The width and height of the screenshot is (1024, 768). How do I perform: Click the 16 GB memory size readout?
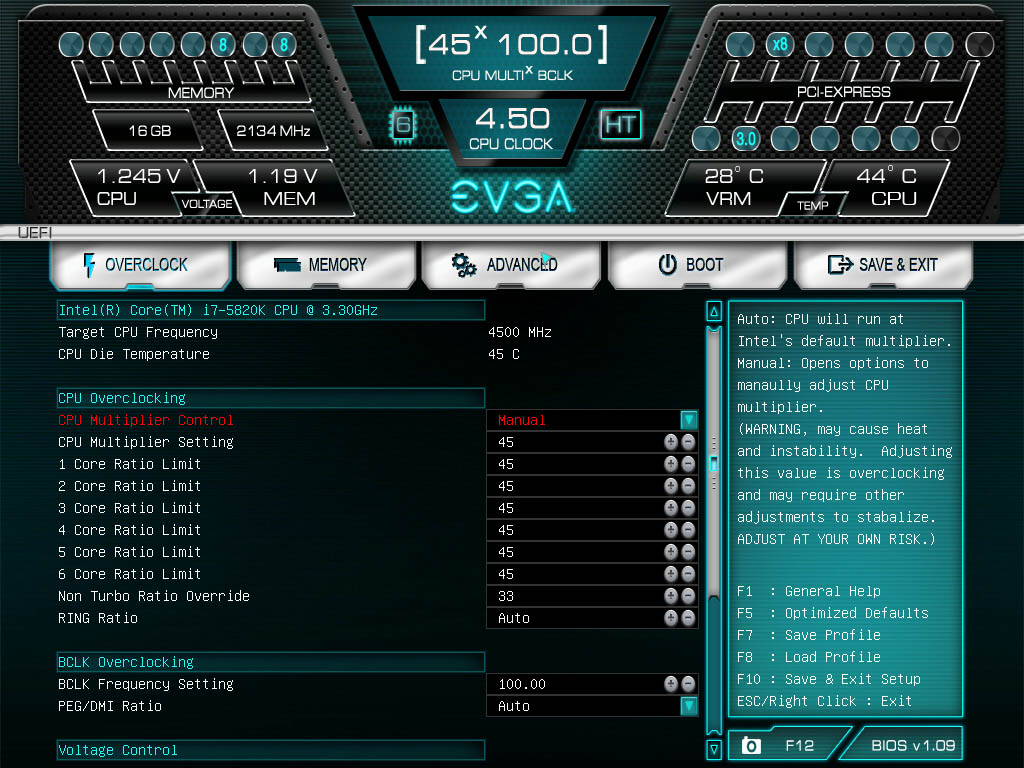pyautogui.click(x=150, y=131)
